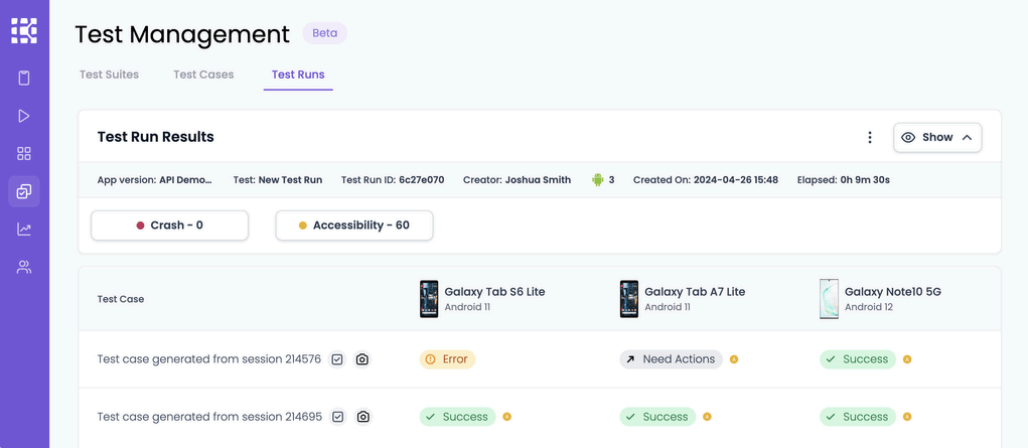Click the 'Galaxy Note10 5G' column title
The height and width of the screenshot is (448, 1028).
893,292
